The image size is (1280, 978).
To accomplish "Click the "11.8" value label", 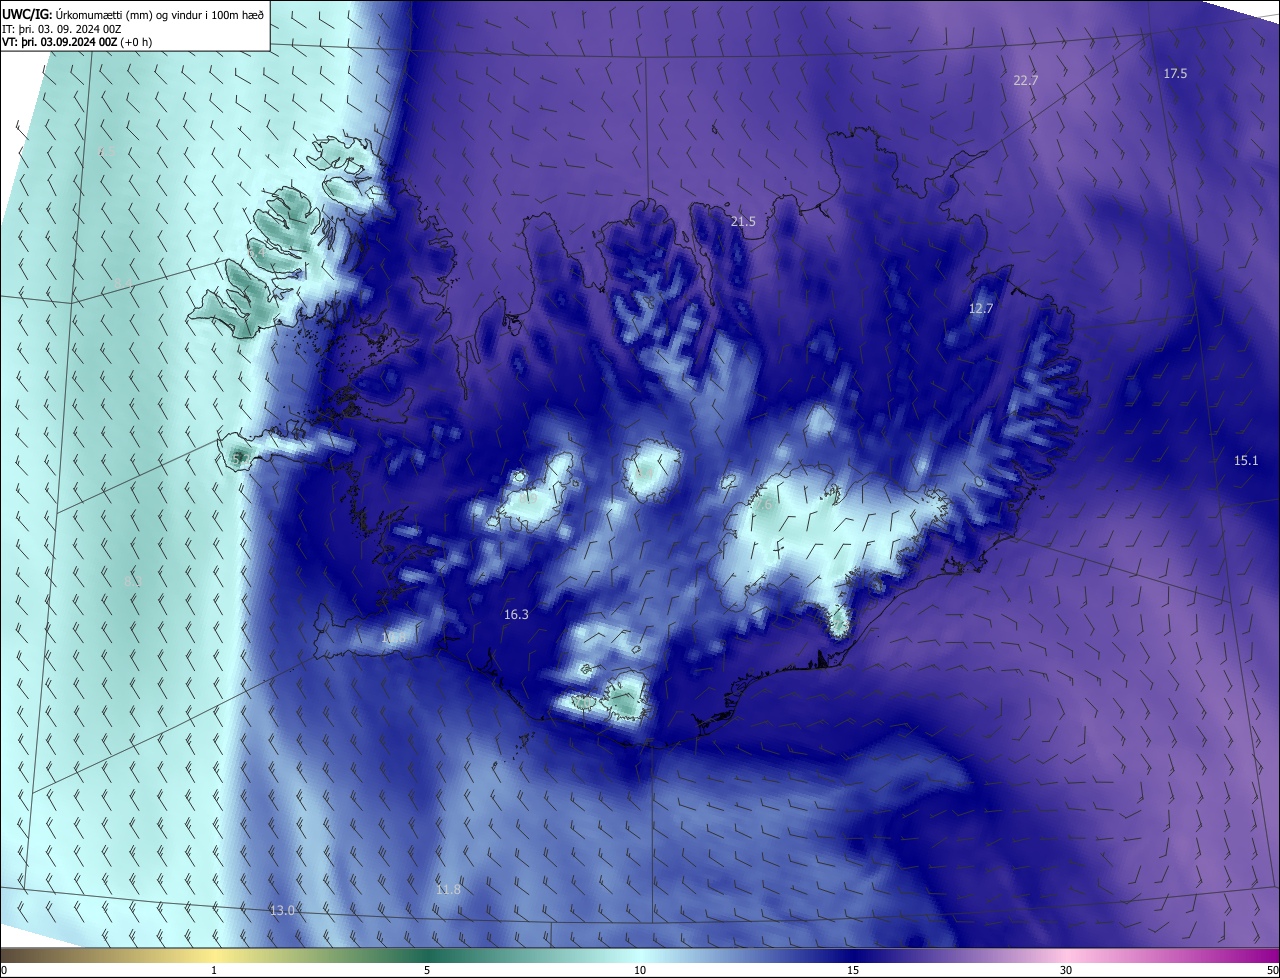I will [x=449, y=890].
